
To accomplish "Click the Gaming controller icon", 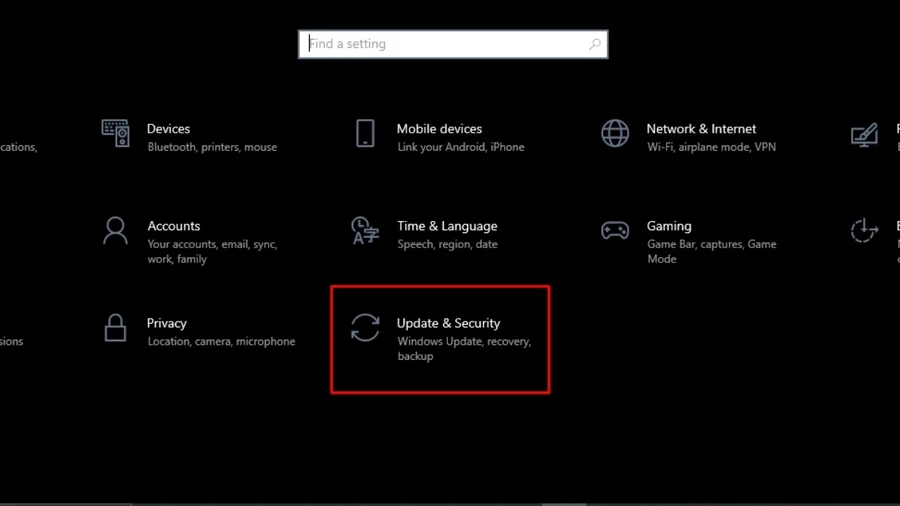I will click(x=615, y=231).
